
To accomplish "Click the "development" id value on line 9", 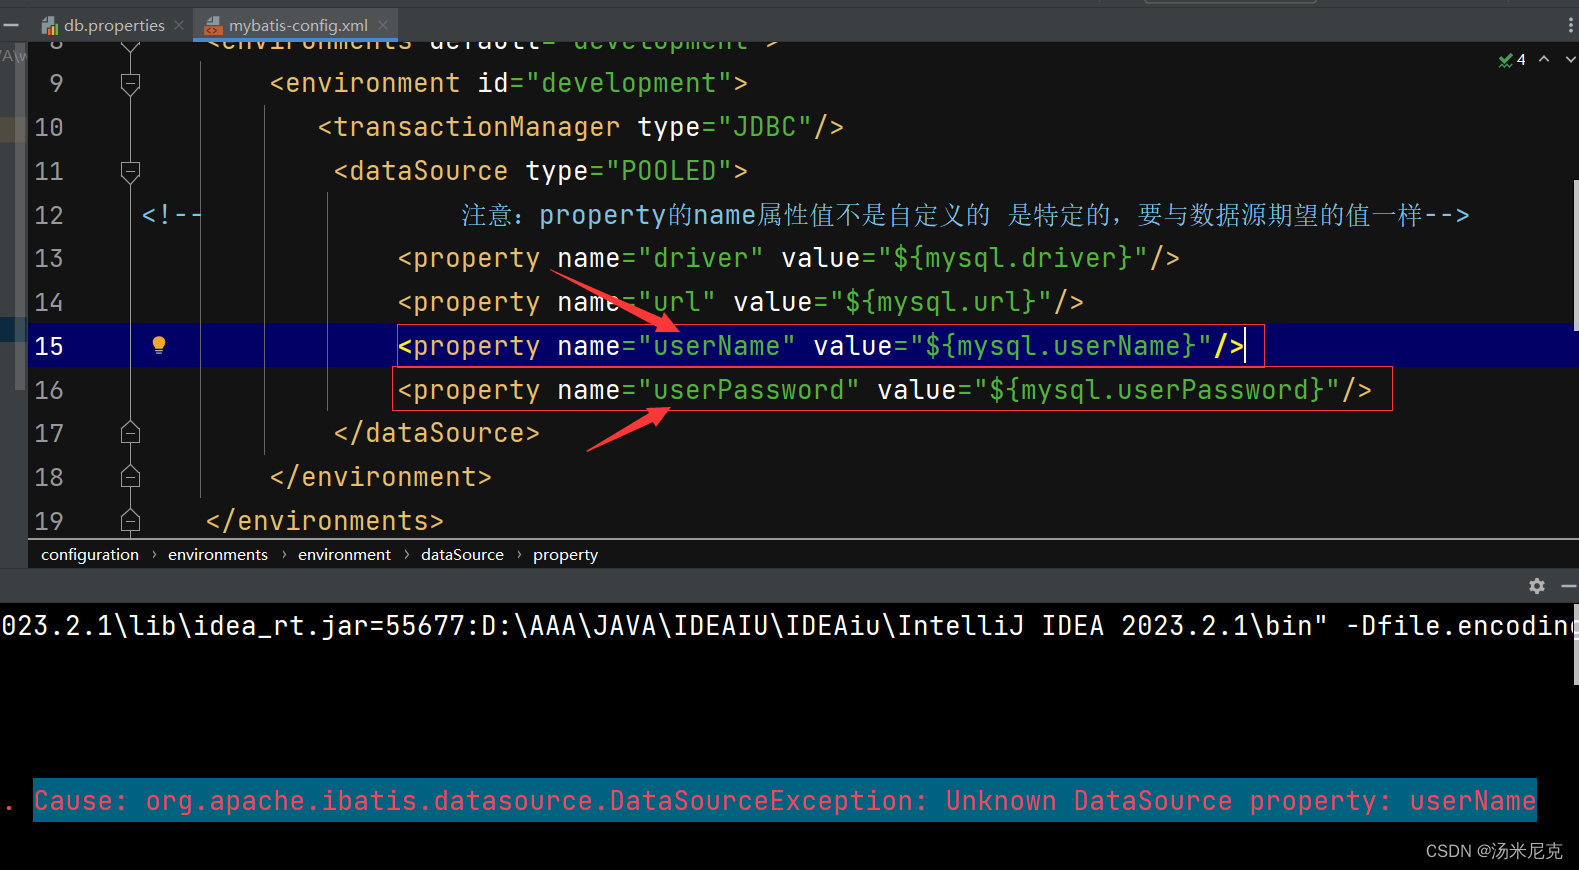I will (x=629, y=83).
